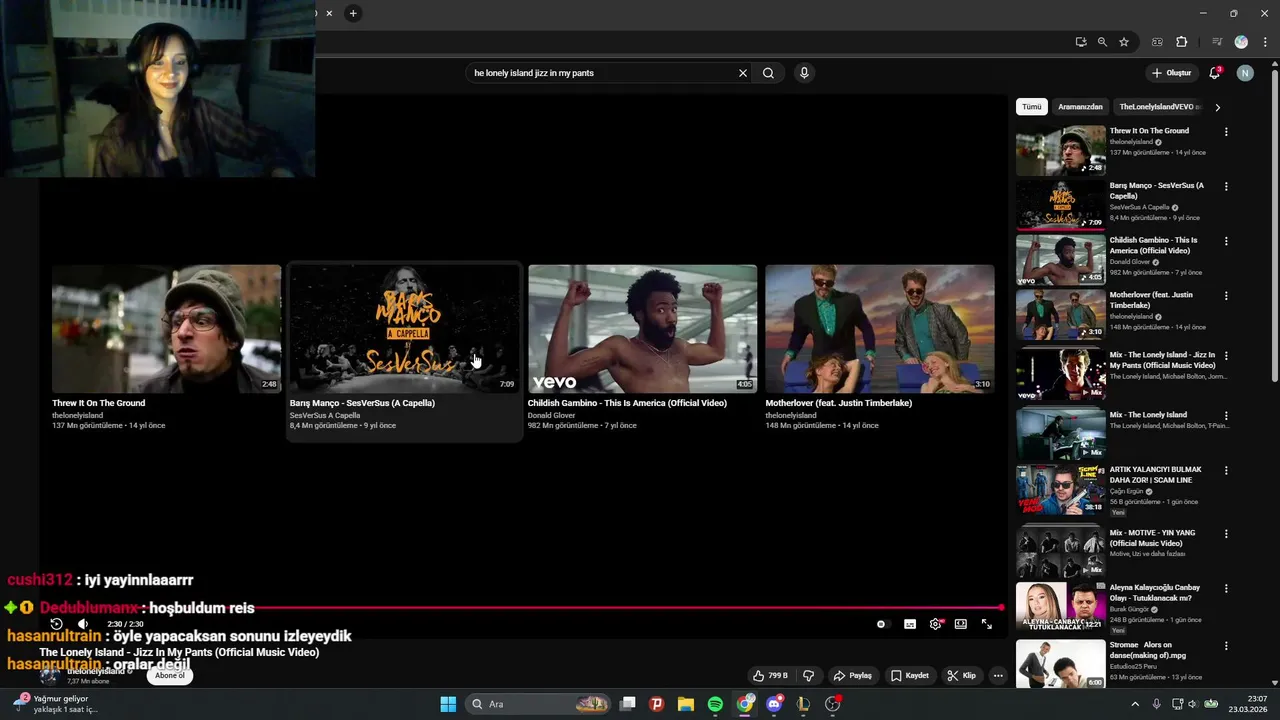Click the install app icon in address bar
The width and height of the screenshot is (1280, 720).
(1081, 42)
